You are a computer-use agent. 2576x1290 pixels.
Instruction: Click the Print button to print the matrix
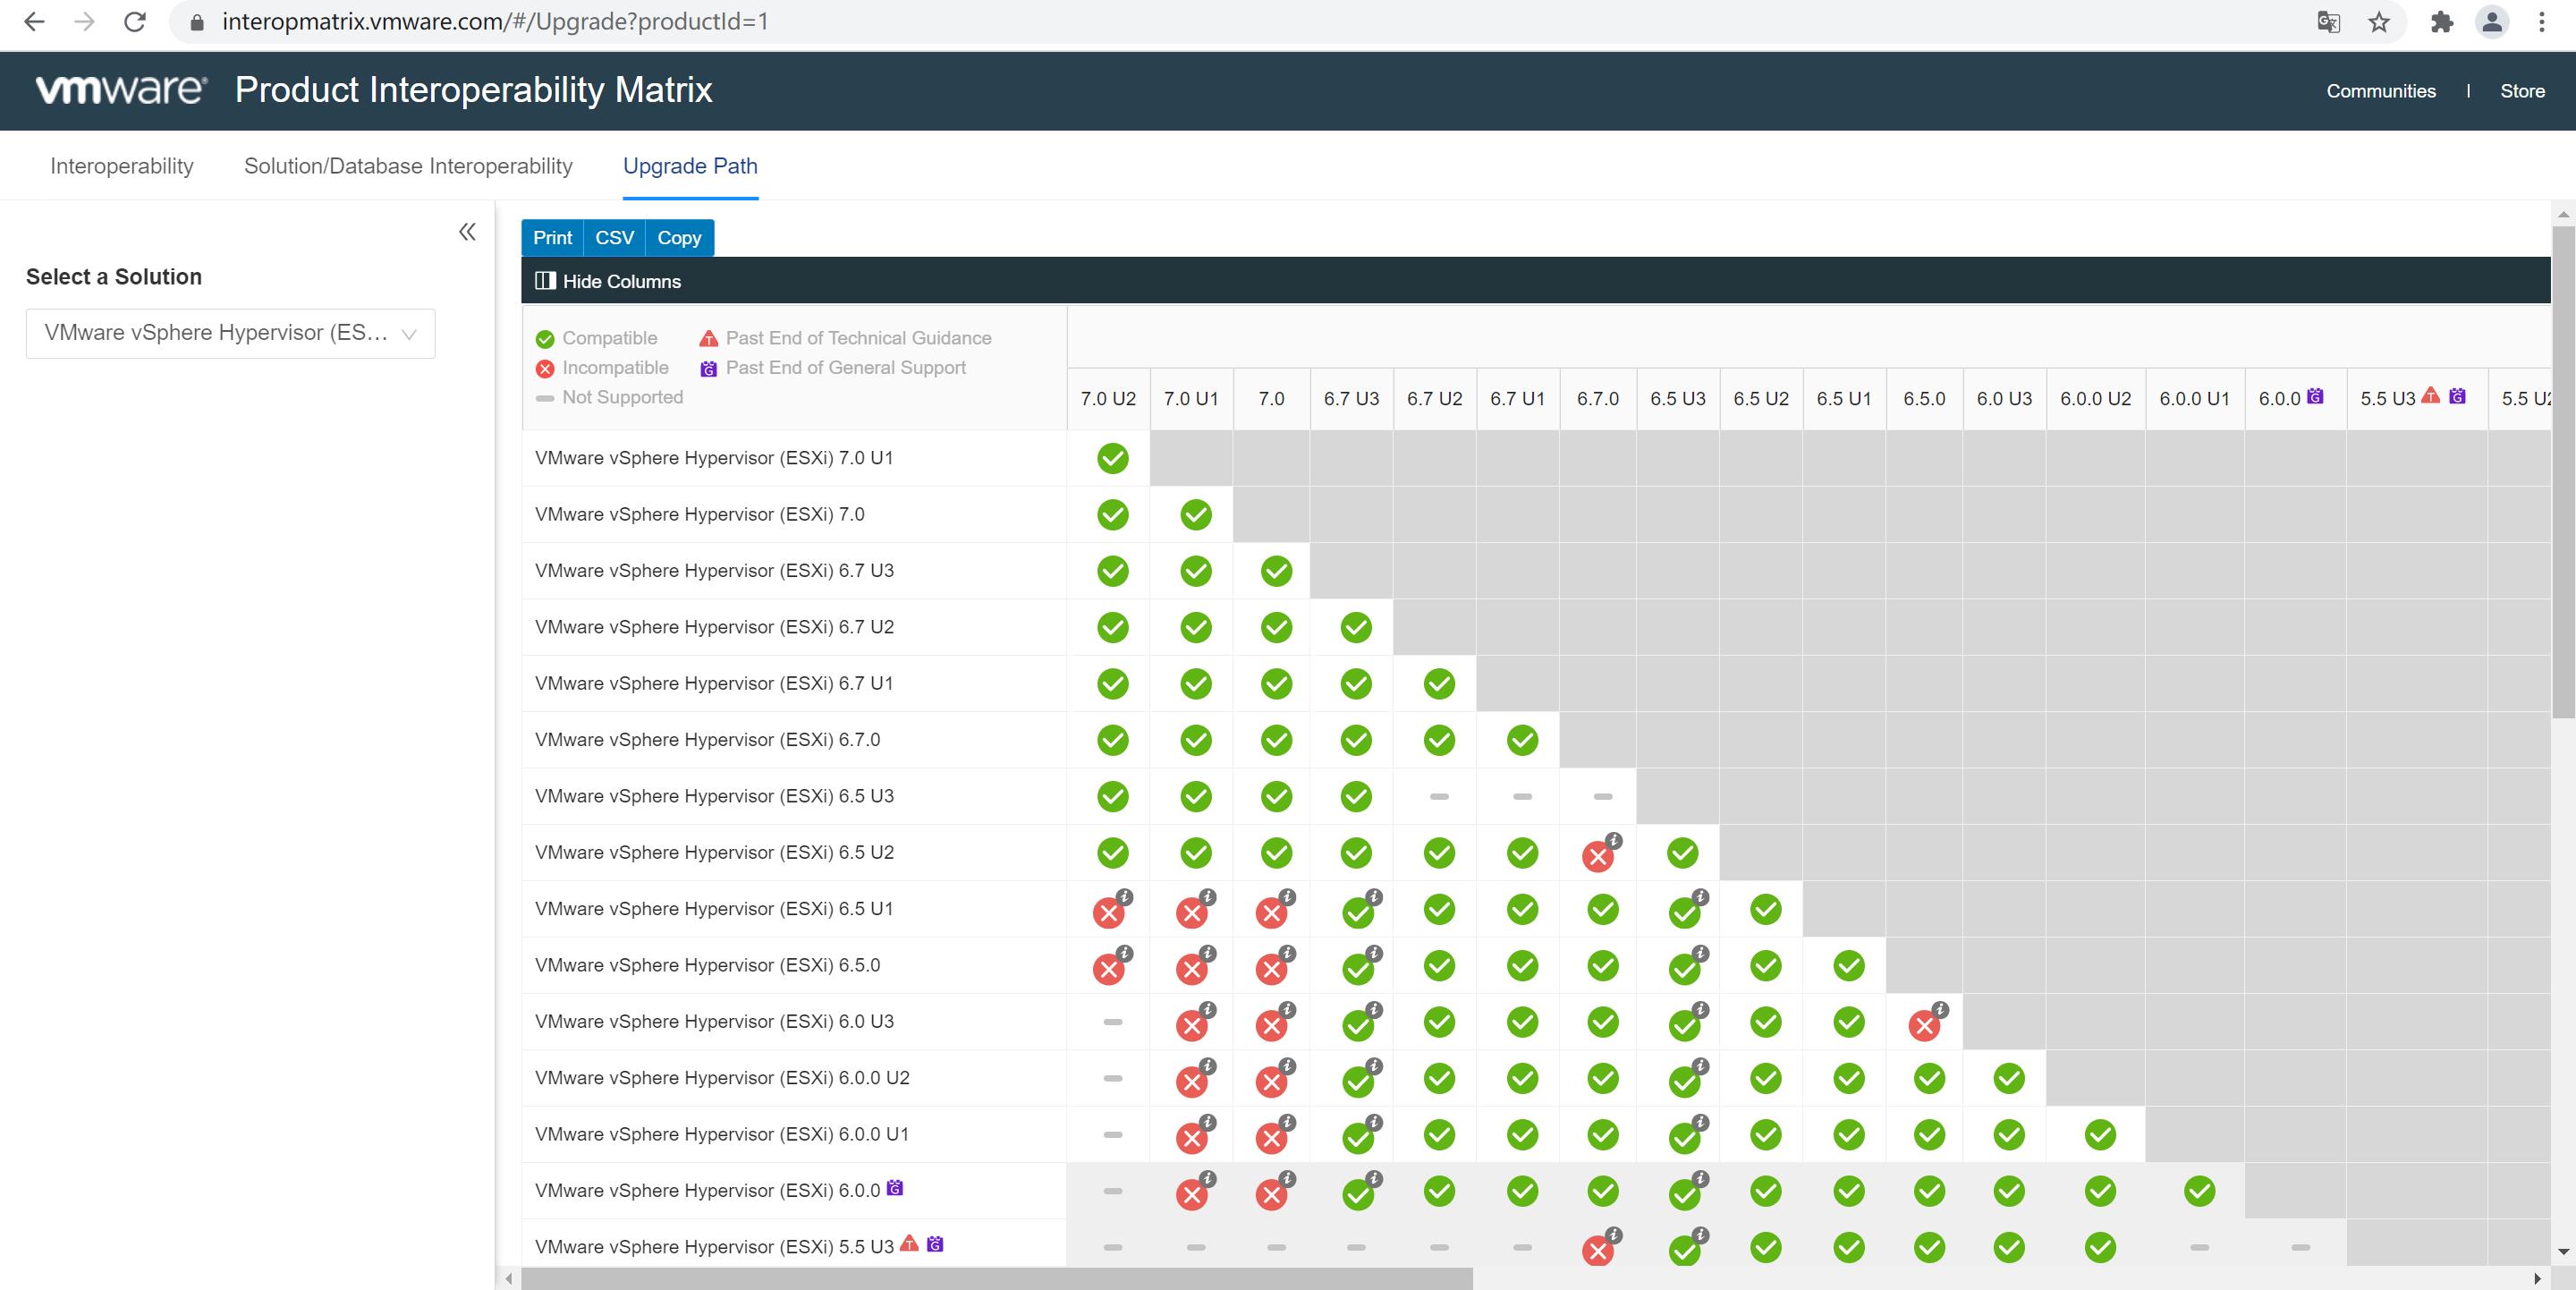553,237
